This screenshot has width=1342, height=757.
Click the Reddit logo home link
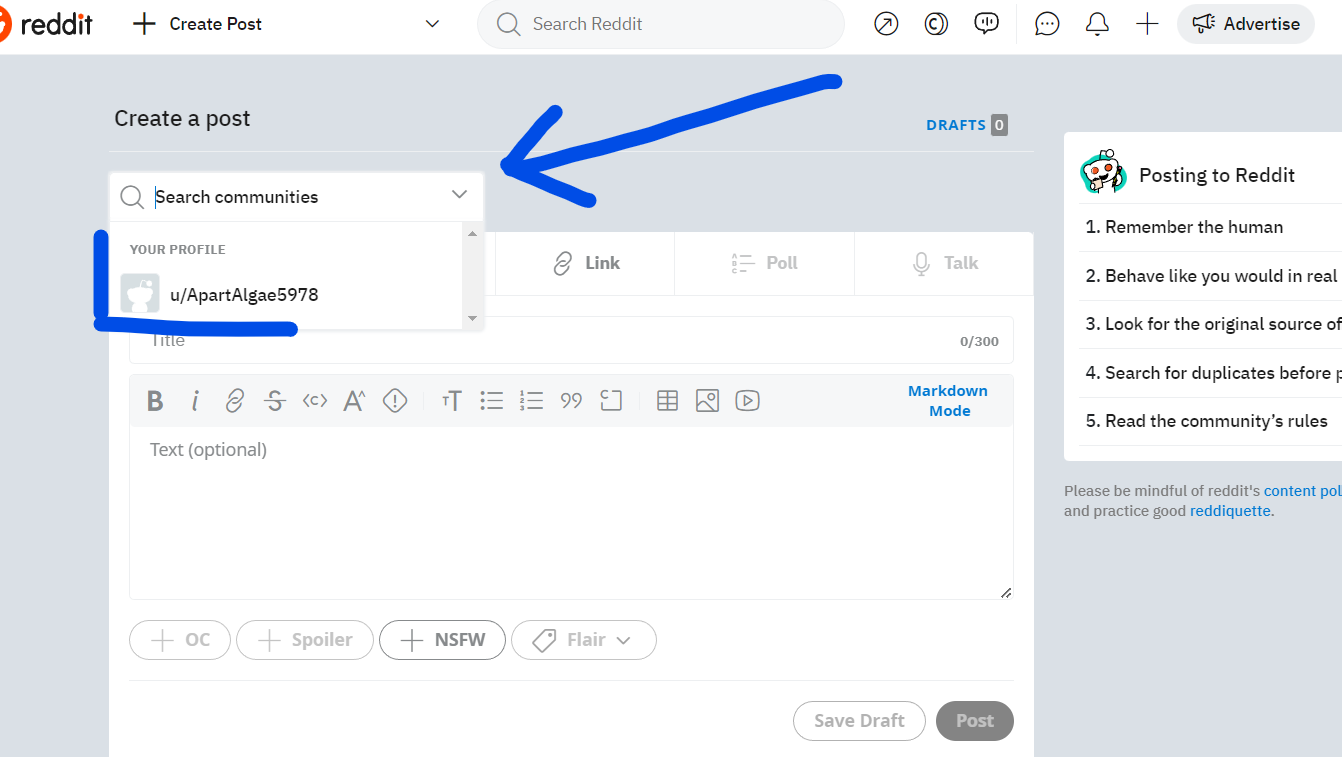tap(45, 24)
